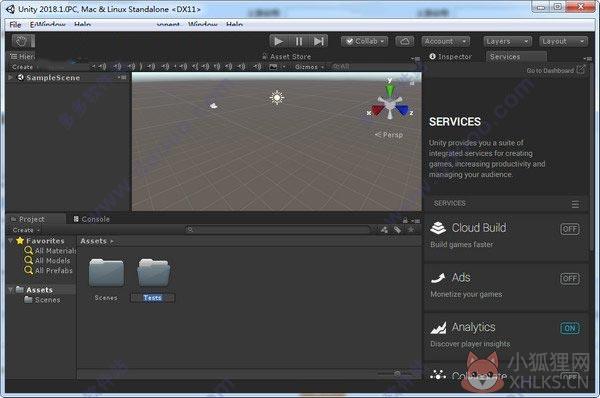Switch to the Hierarchy tab

22,56
